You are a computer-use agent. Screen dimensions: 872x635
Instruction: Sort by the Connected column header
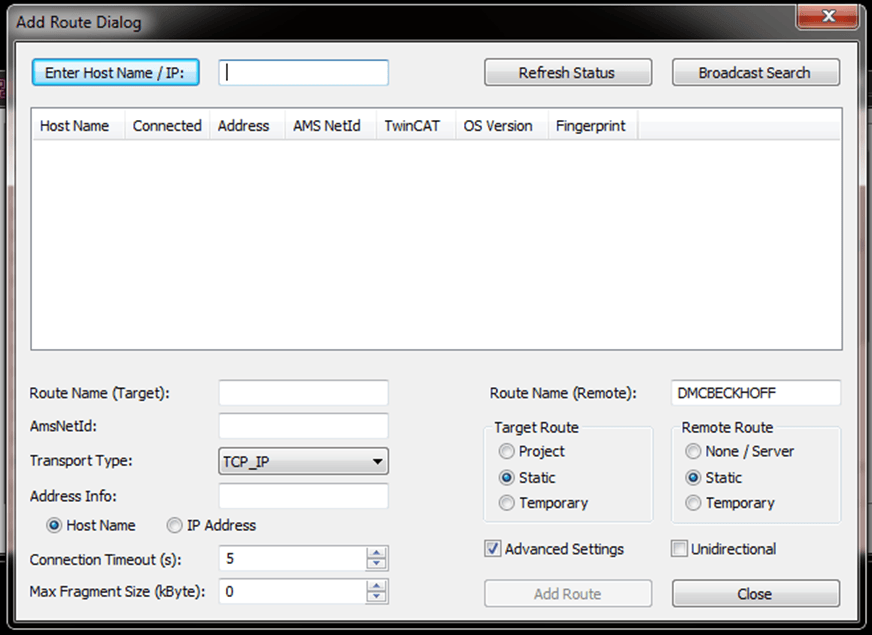[x=167, y=126]
